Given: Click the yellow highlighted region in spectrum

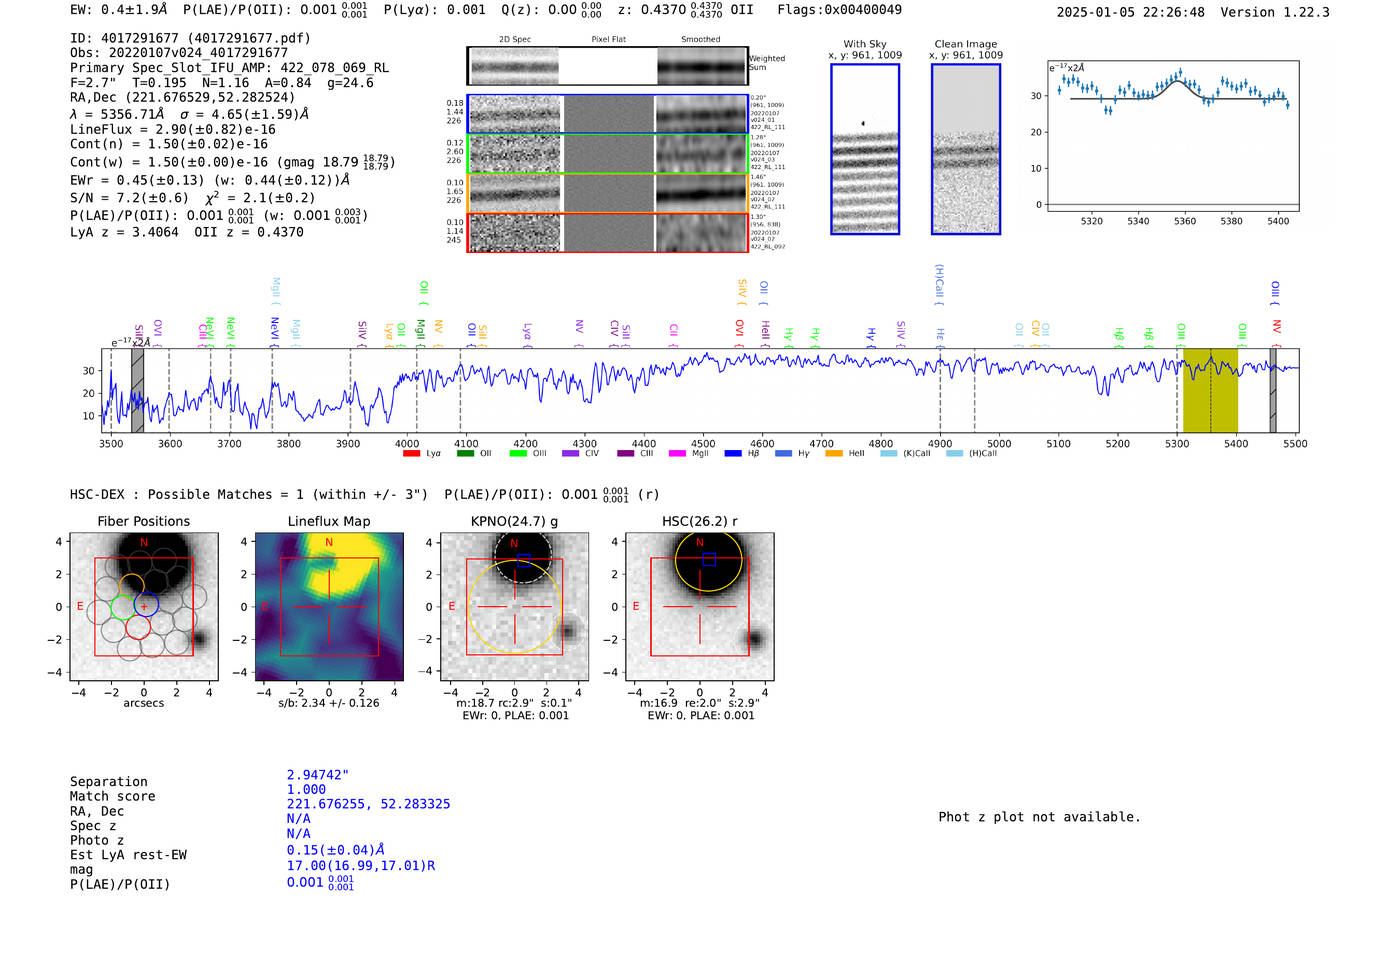Looking at the screenshot, I should click(1210, 390).
